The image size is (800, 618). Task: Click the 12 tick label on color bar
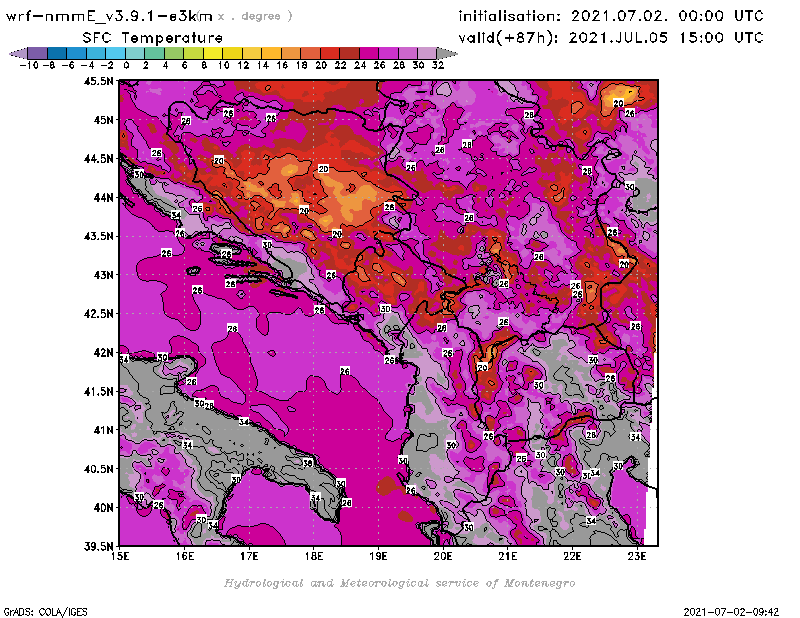243,65
